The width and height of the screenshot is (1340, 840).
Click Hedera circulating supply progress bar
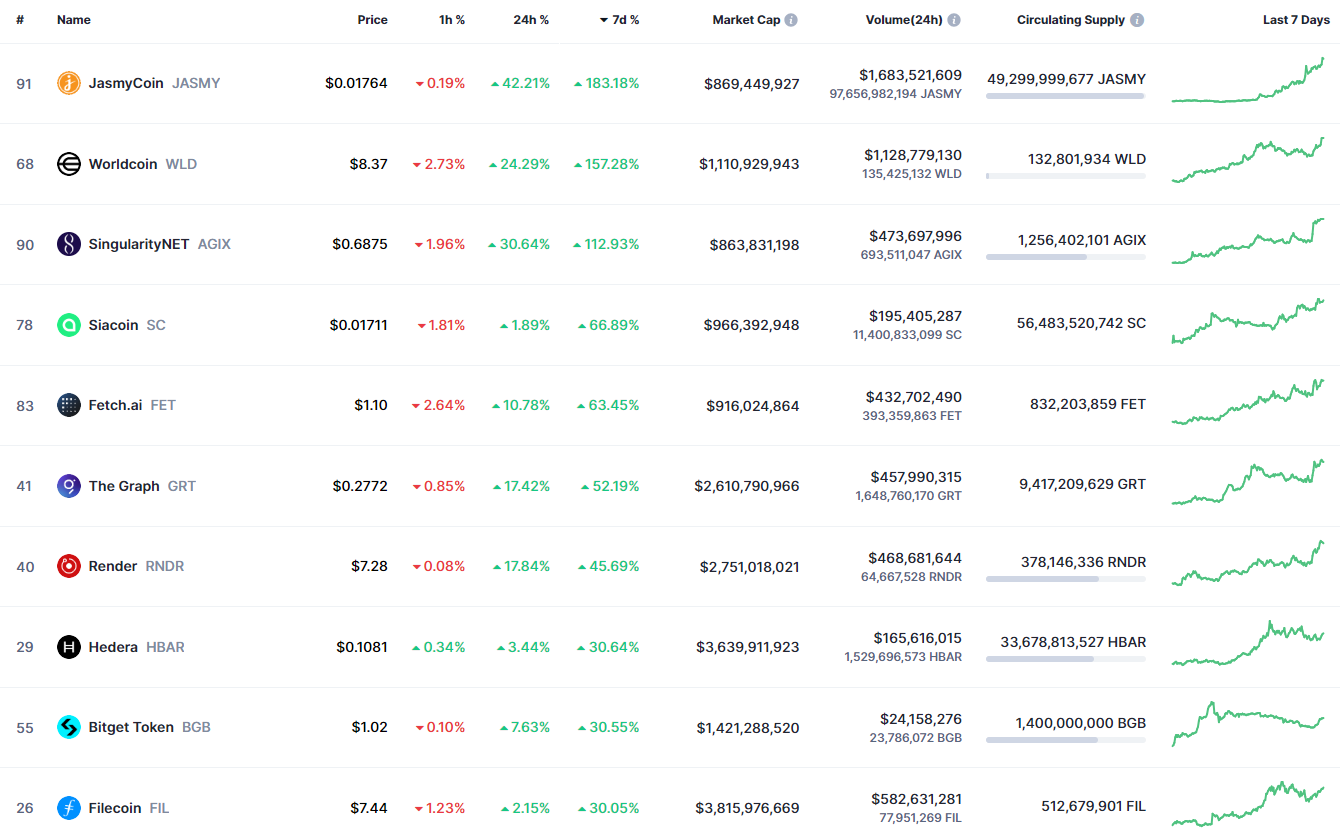(1065, 659)
